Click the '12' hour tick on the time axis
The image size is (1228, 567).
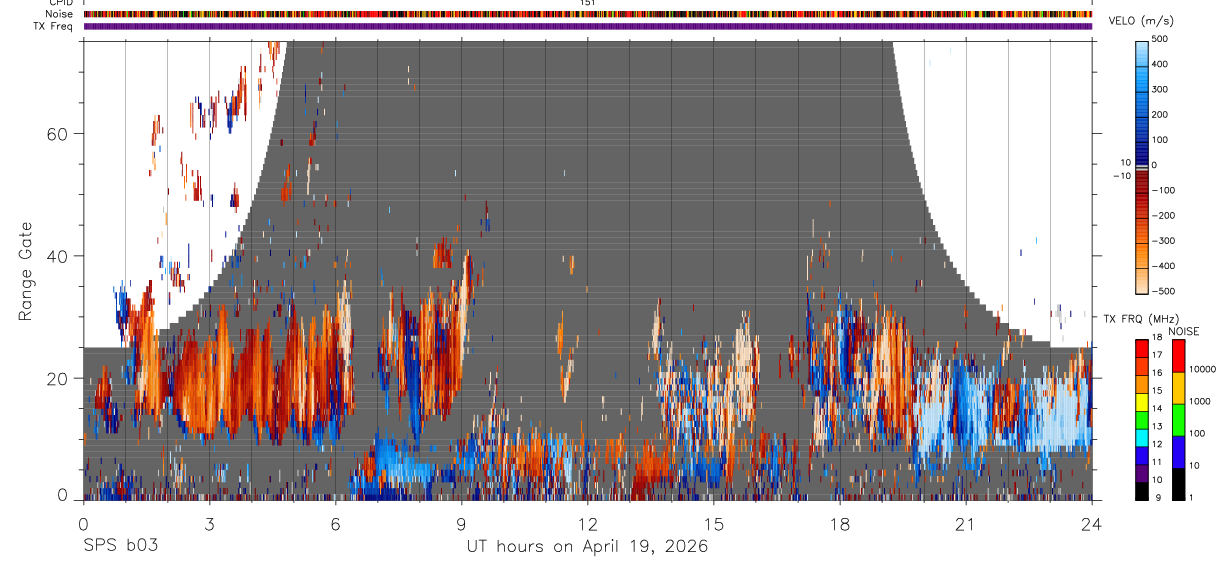(587, 523)
